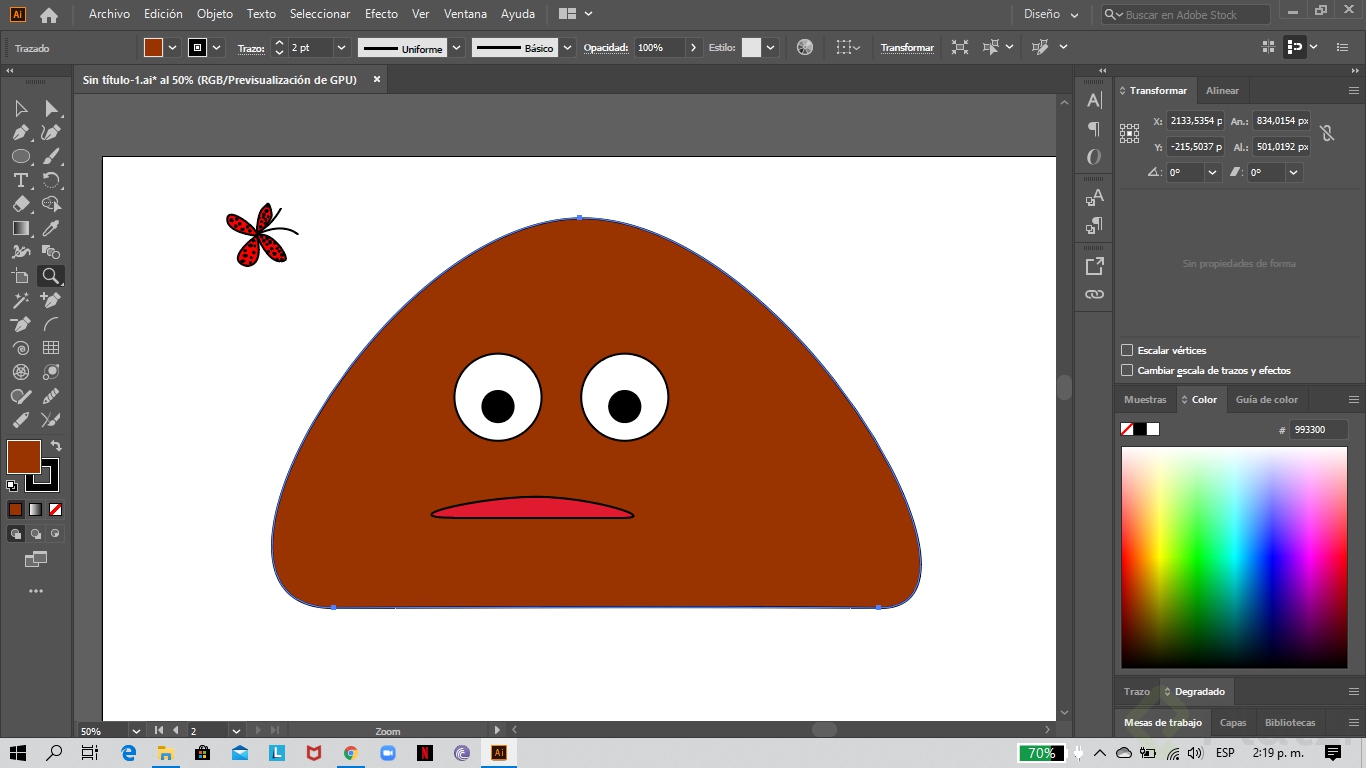1366x768 pixels.
Task: Set None fill mode button
Action: point(55,509)
